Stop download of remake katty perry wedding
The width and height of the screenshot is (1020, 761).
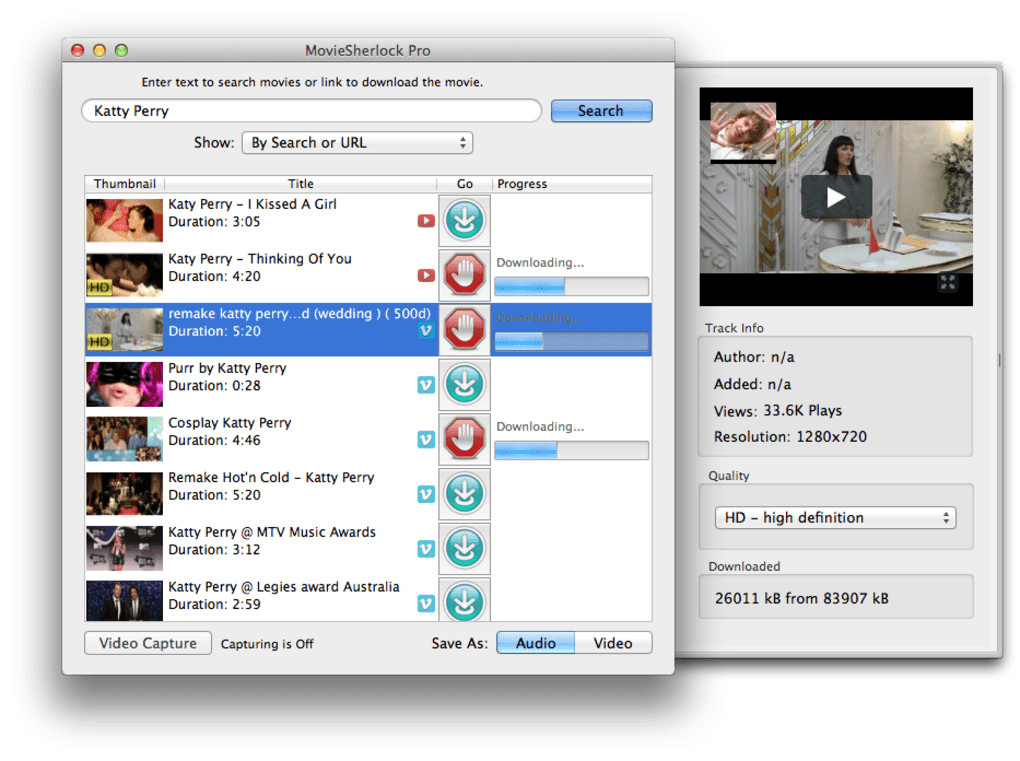click(x=464, y=330)
